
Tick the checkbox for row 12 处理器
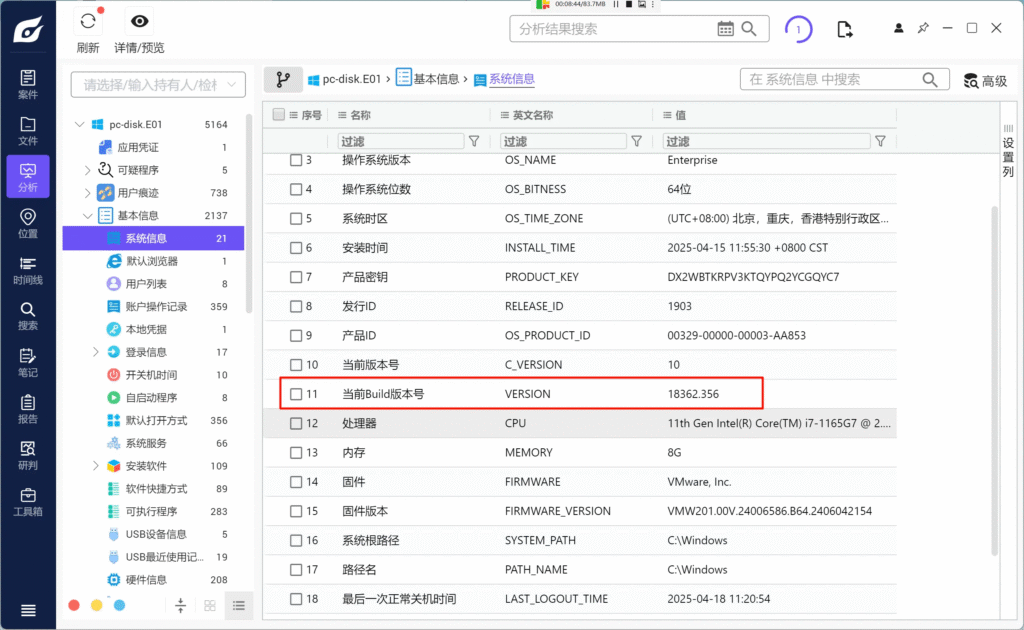[296, 423]
